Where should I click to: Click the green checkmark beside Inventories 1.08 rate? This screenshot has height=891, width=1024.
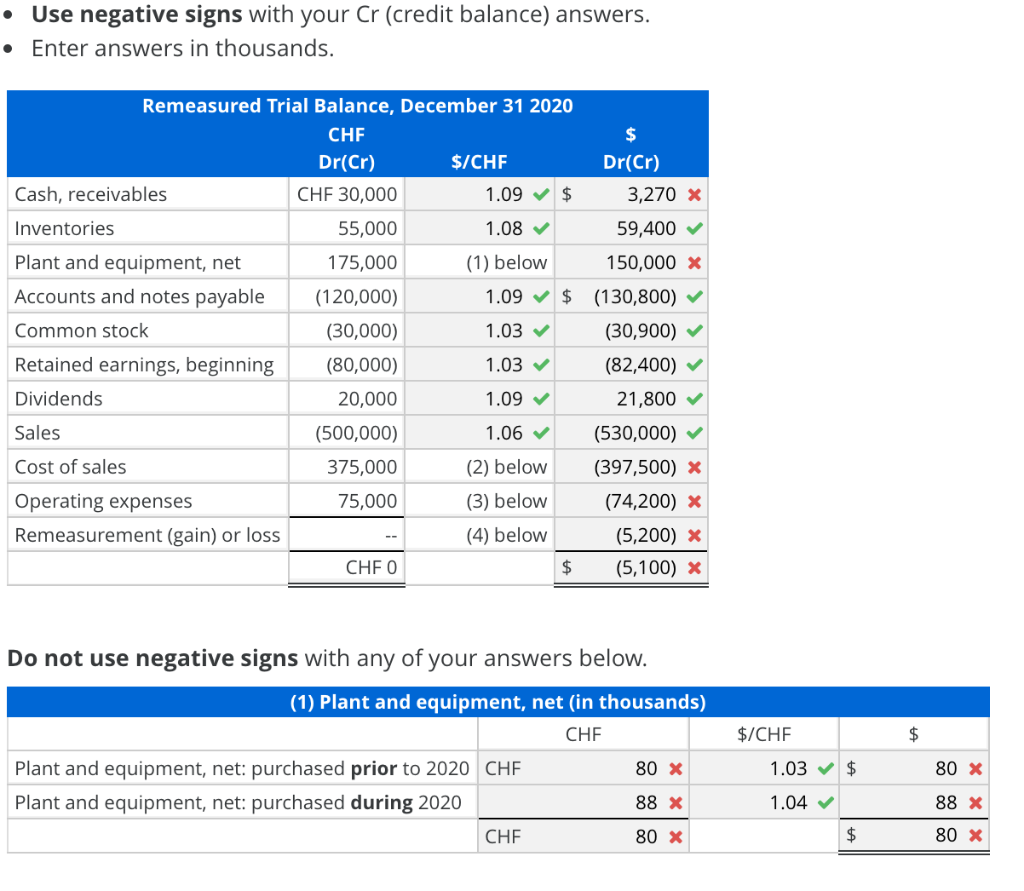click(540, 228)
